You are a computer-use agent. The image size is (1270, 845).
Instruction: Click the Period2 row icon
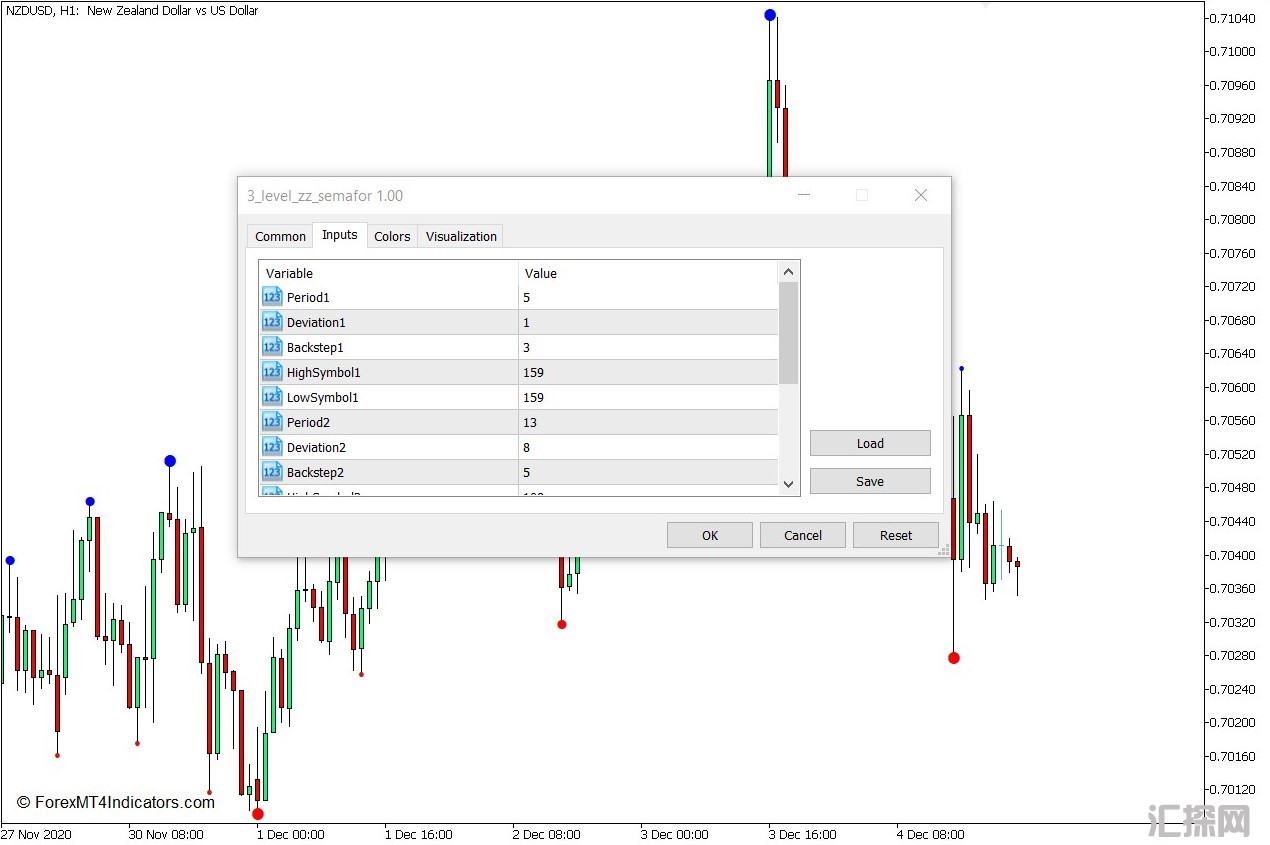coord(272,422)
